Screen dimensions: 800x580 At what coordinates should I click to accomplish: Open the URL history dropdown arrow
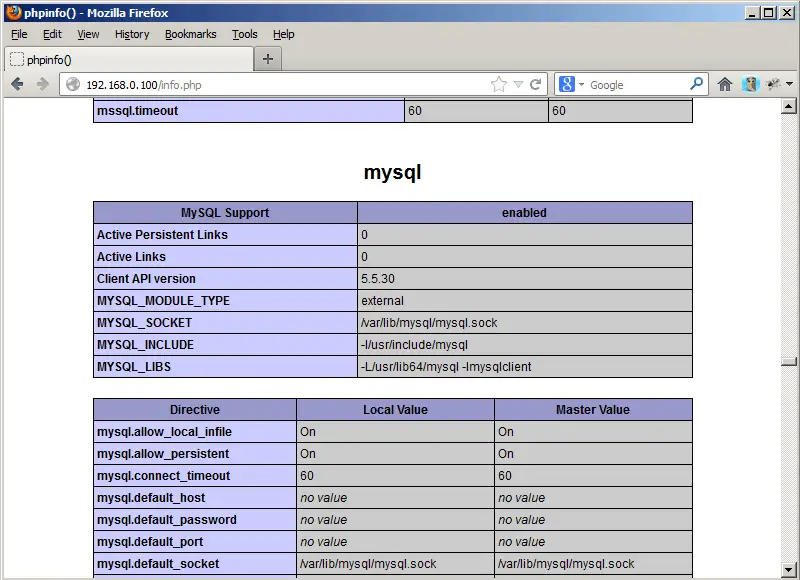click(518, 84)
